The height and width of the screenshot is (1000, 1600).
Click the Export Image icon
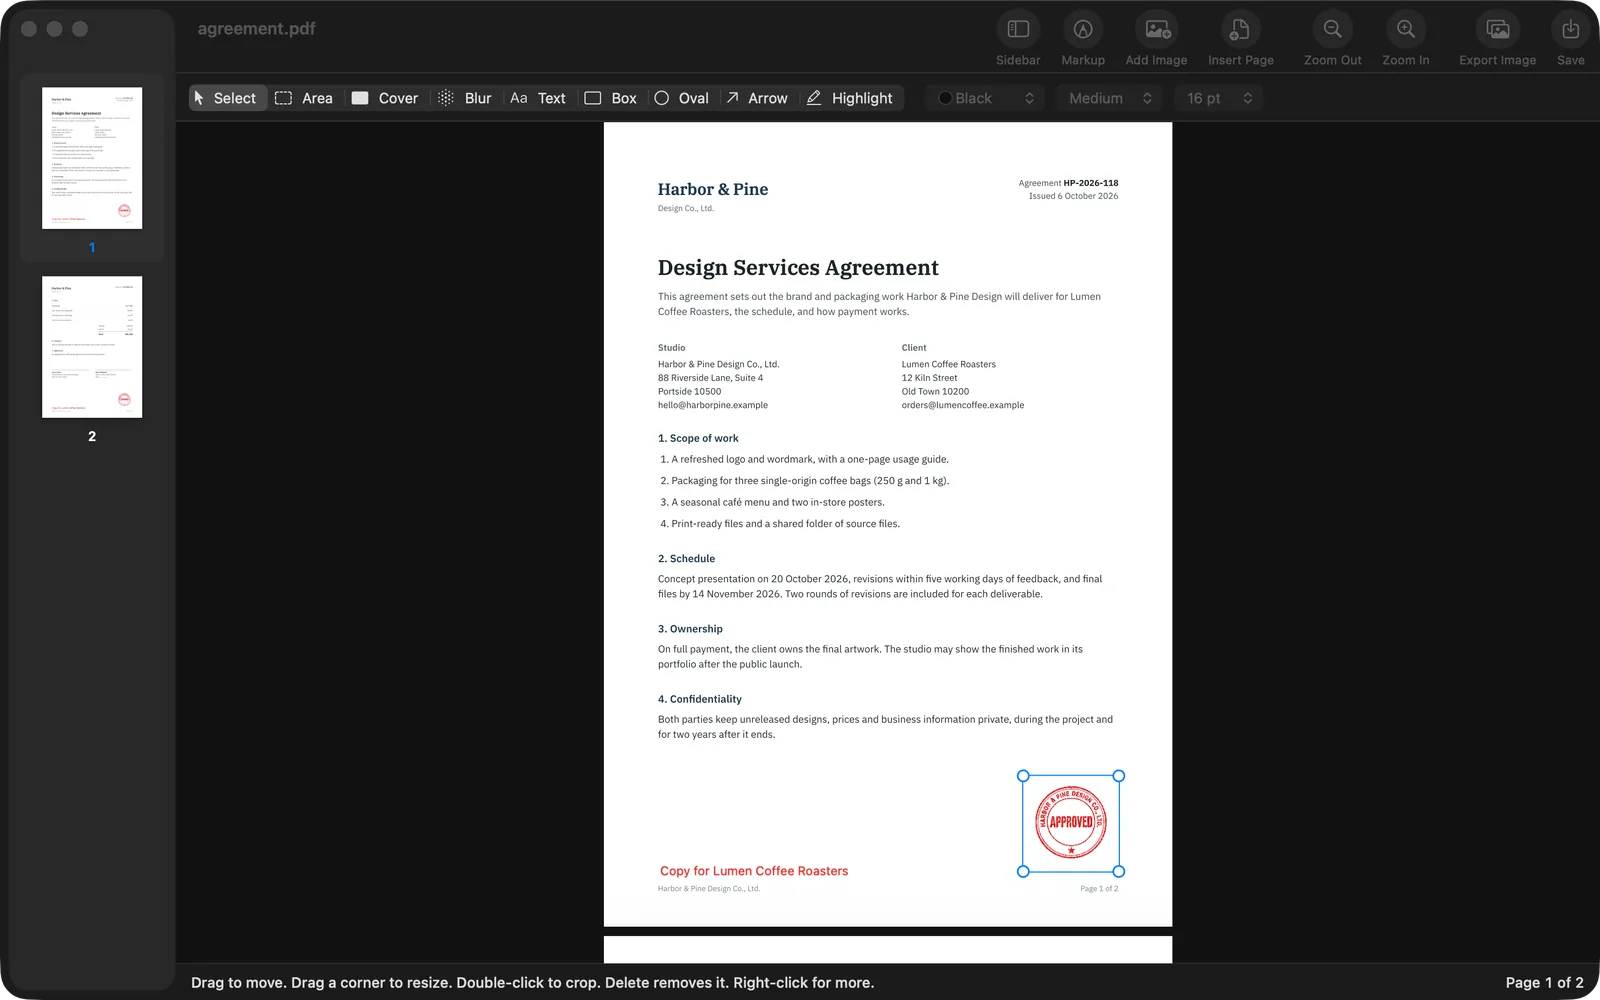click(x=1497, y=30)
